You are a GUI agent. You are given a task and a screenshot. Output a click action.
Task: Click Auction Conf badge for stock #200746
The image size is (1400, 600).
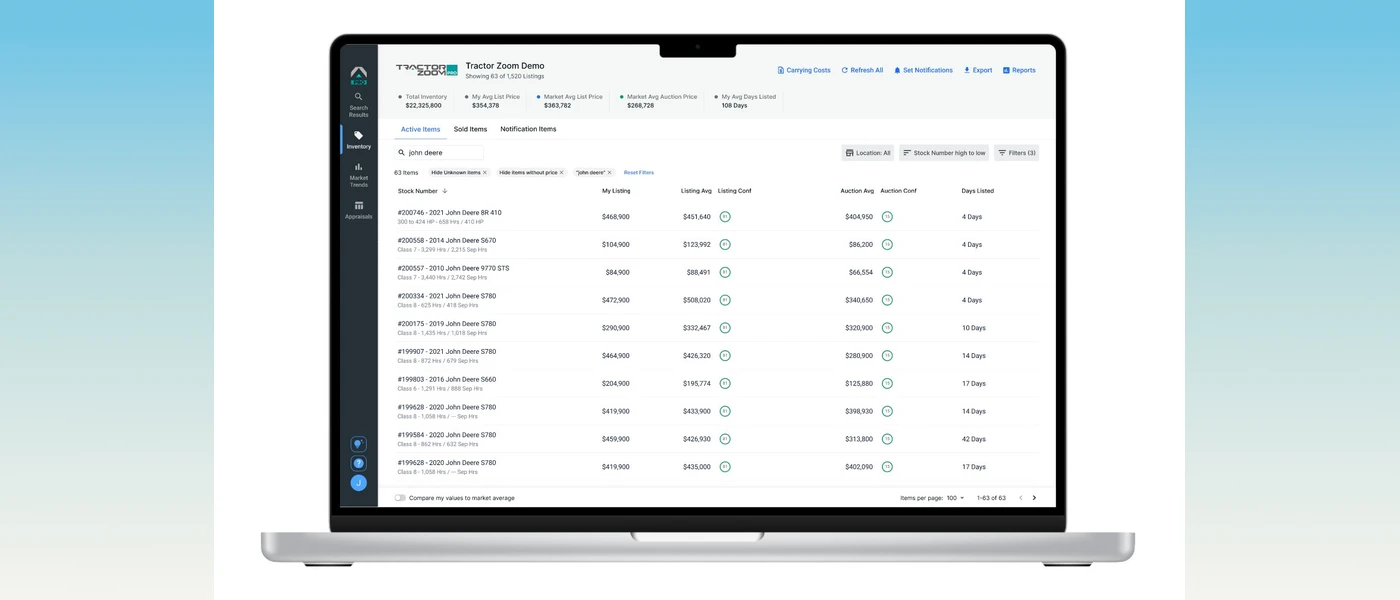pyautogui.click(x=887, y=216)
